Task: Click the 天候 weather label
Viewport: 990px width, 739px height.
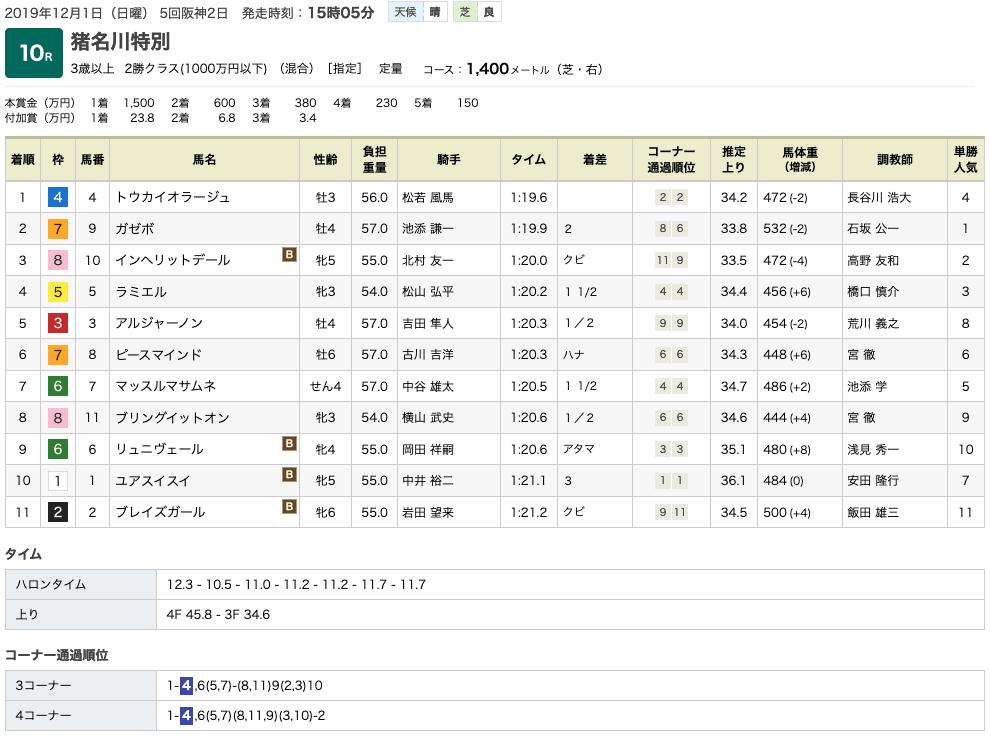Action: 404,12
